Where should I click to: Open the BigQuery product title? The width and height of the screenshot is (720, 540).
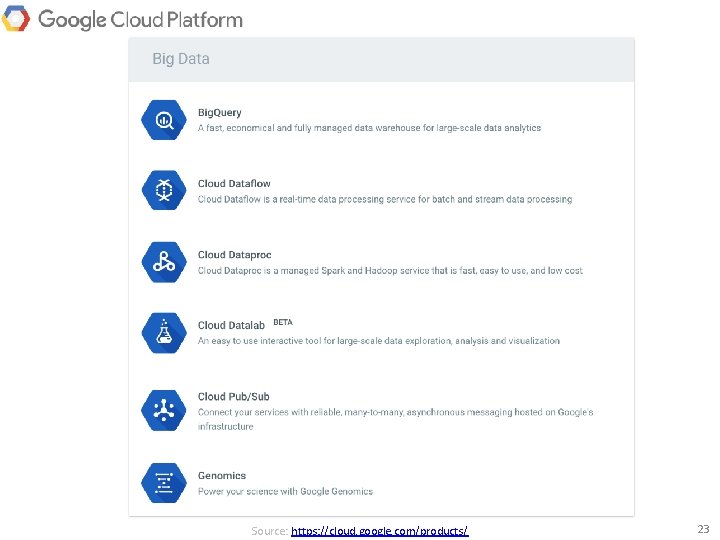(219, 112)
